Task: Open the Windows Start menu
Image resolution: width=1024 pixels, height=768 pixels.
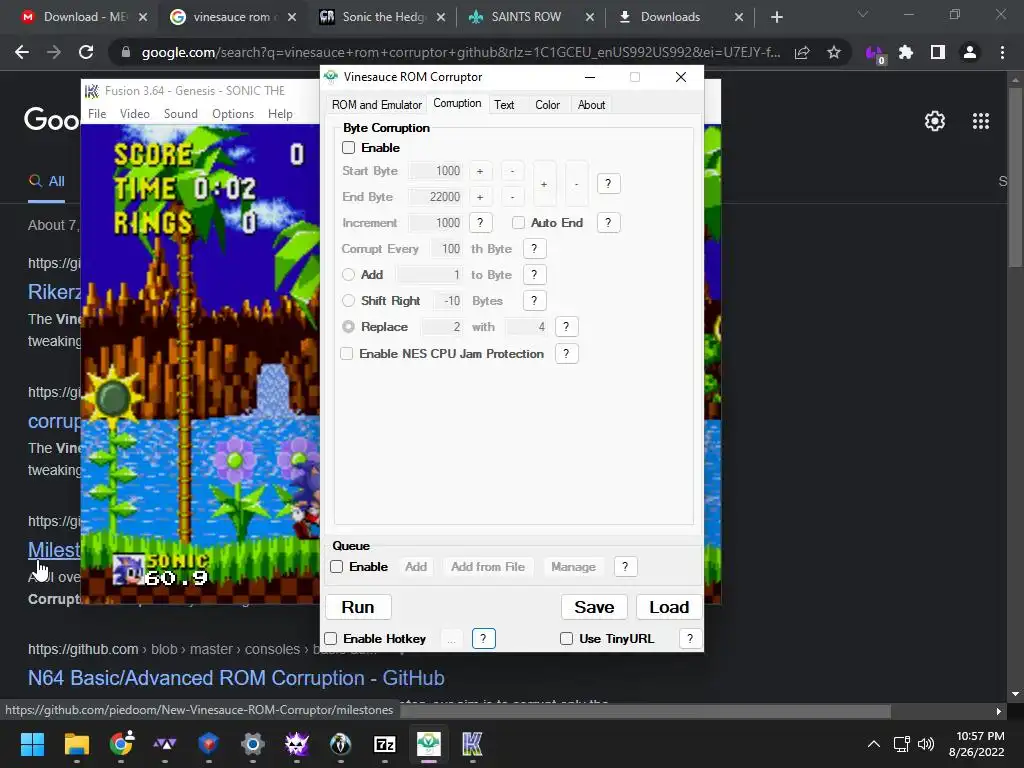Action: pos(32,744)
